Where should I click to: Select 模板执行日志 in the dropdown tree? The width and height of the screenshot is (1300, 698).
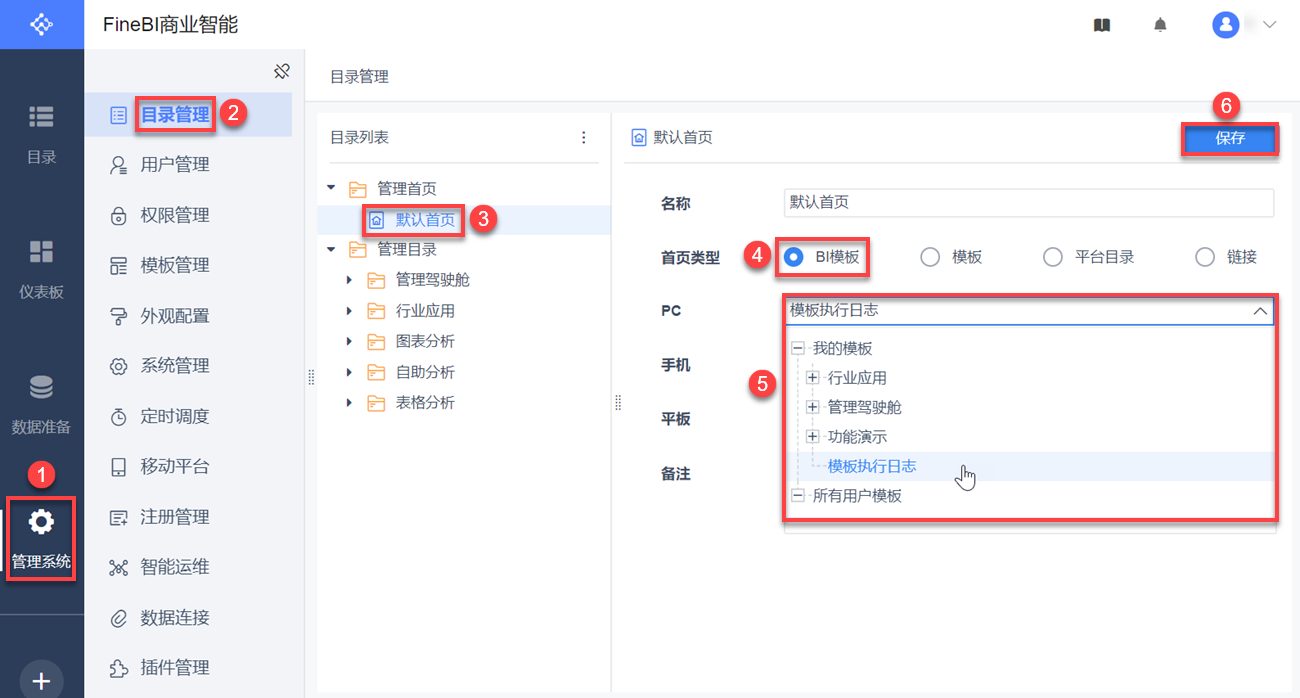872,466
